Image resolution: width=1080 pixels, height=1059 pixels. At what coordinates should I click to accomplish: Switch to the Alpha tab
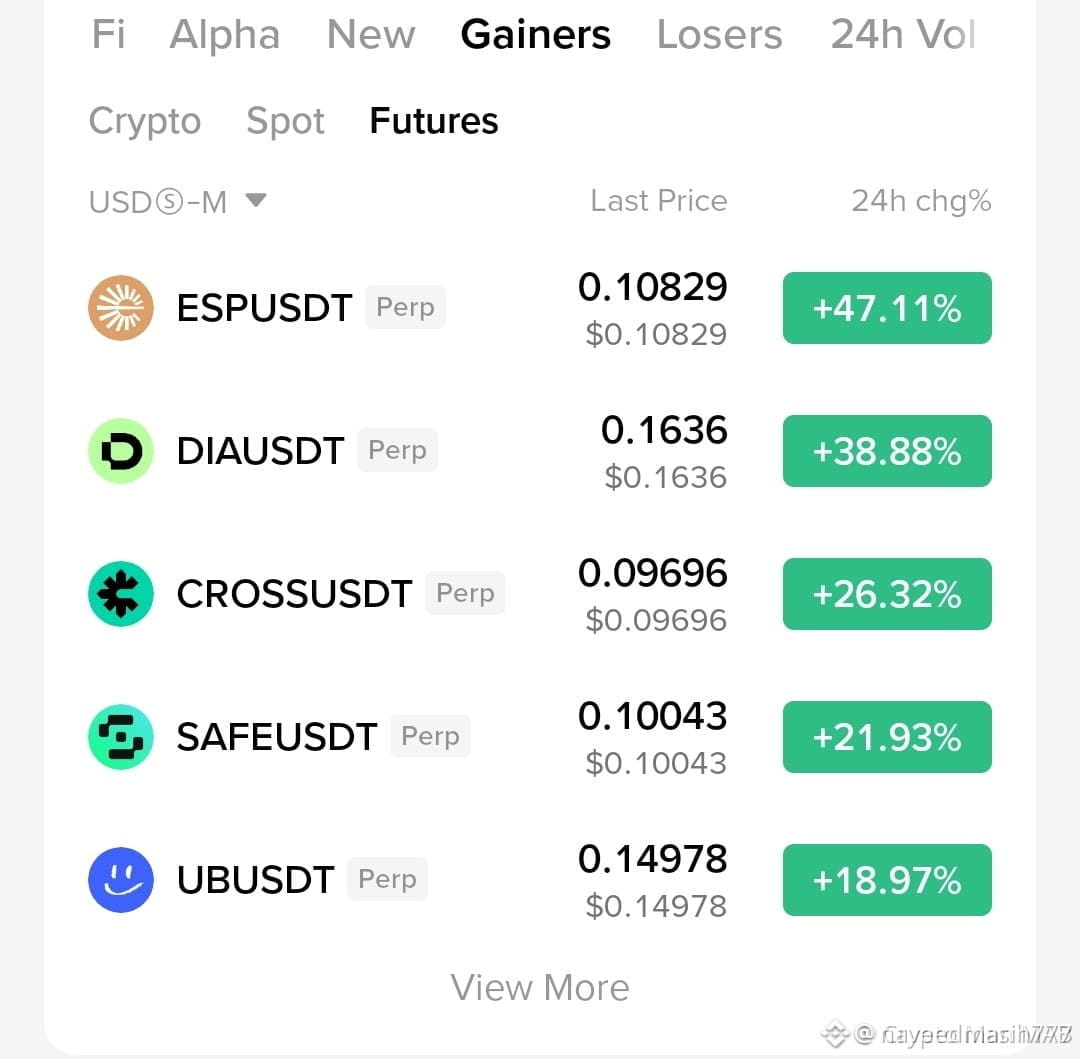pos(225,34)
